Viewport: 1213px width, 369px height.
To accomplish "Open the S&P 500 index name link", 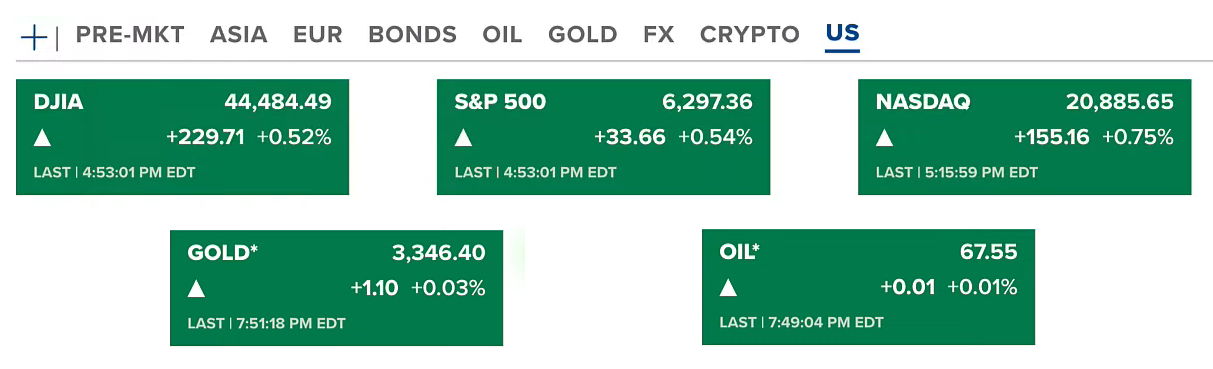I will click(500, 102).
